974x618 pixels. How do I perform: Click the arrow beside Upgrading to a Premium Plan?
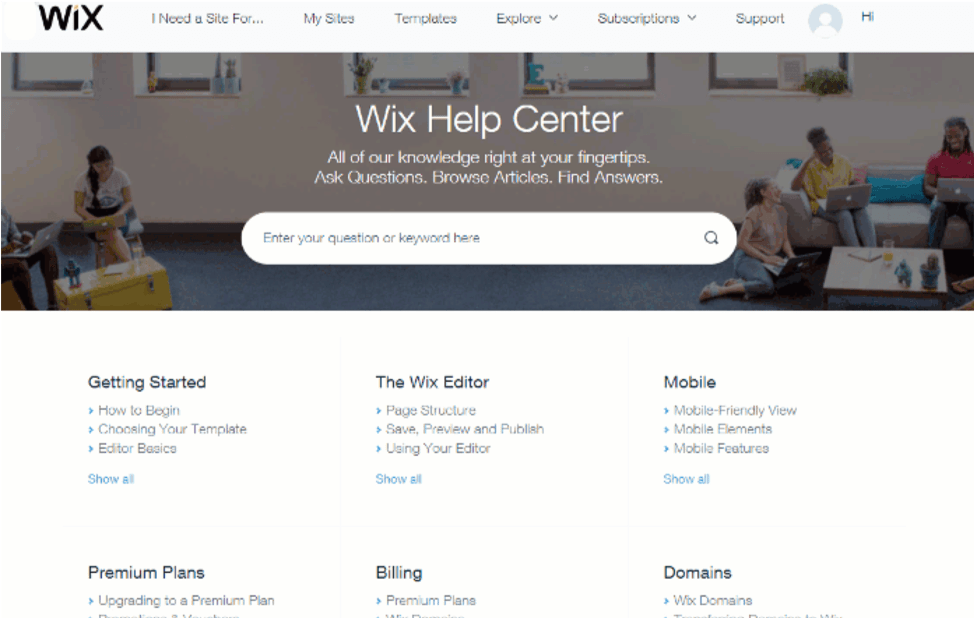(x=91, y=601)
